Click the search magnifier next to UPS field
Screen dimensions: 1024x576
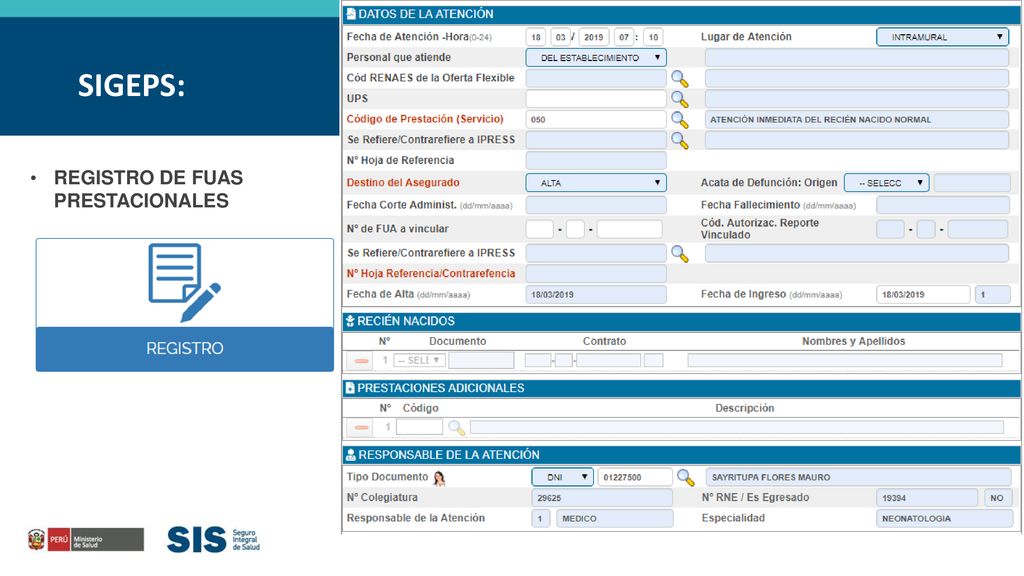tap(680, 99)
